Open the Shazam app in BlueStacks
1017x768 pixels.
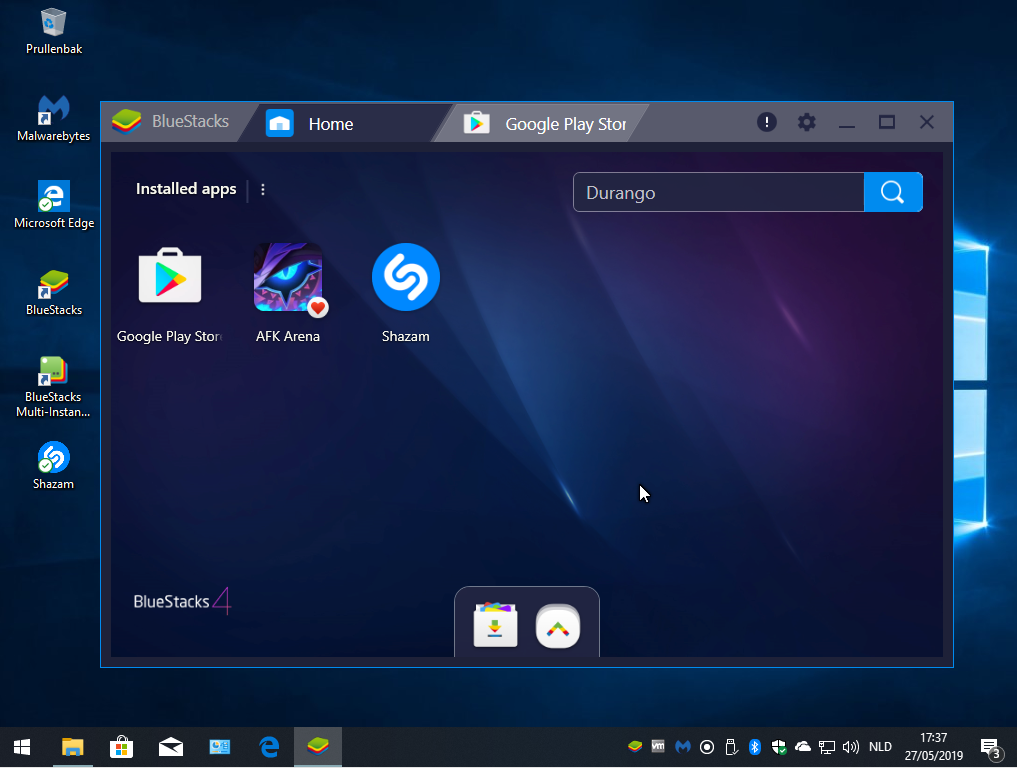406,277
